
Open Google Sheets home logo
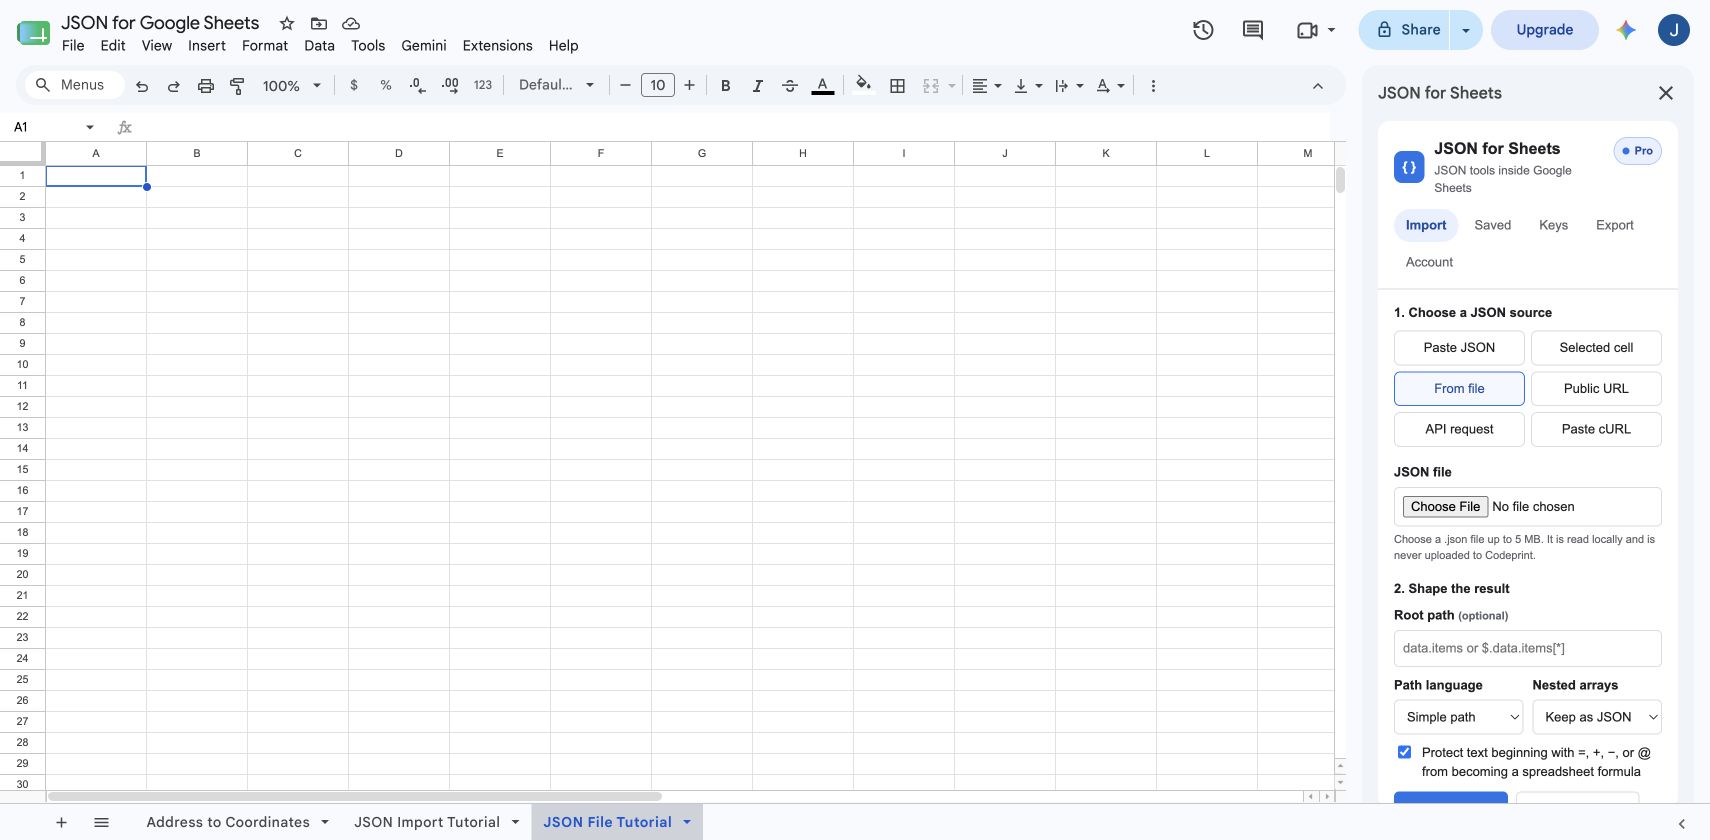(x=33, y=33)
